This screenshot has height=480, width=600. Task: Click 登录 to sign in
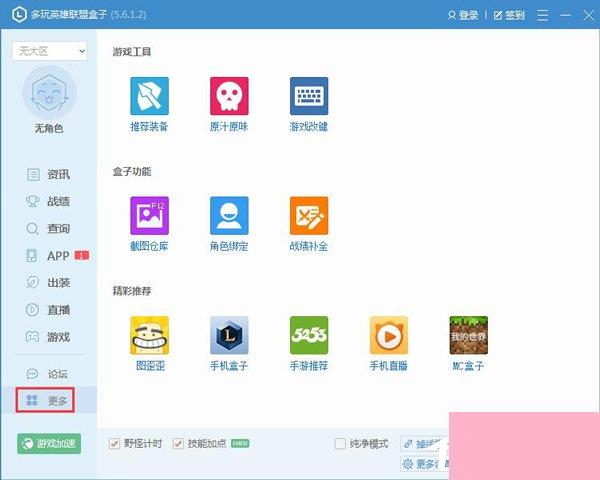463,15
